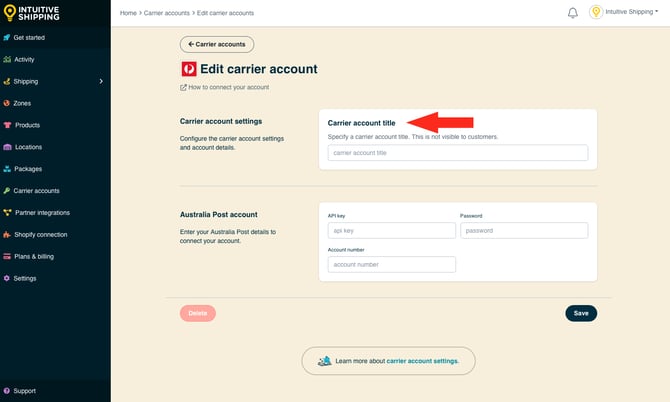Click the Carrier accounts key icon
Viewport: 670px width, 402px height.
click(6, 191)
